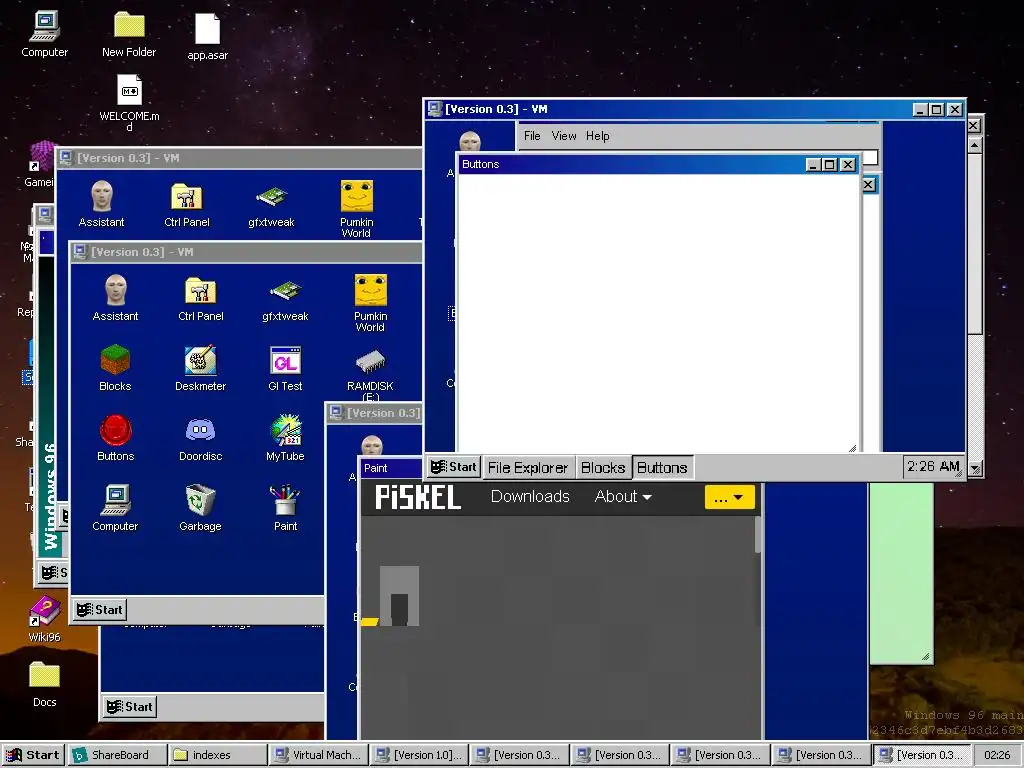Select the Piskel canvas sprite preview
The height and width of the screenshot is (768, 1024).
(399, 596)
